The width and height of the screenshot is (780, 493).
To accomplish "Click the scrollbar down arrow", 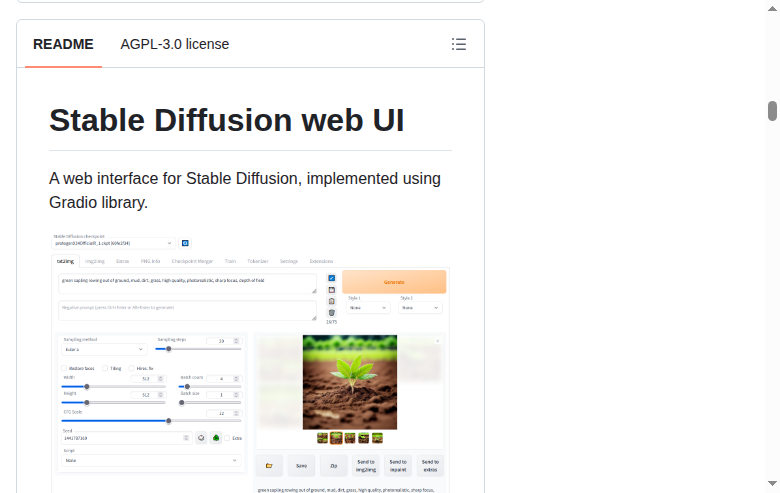I will coord(772,483).
